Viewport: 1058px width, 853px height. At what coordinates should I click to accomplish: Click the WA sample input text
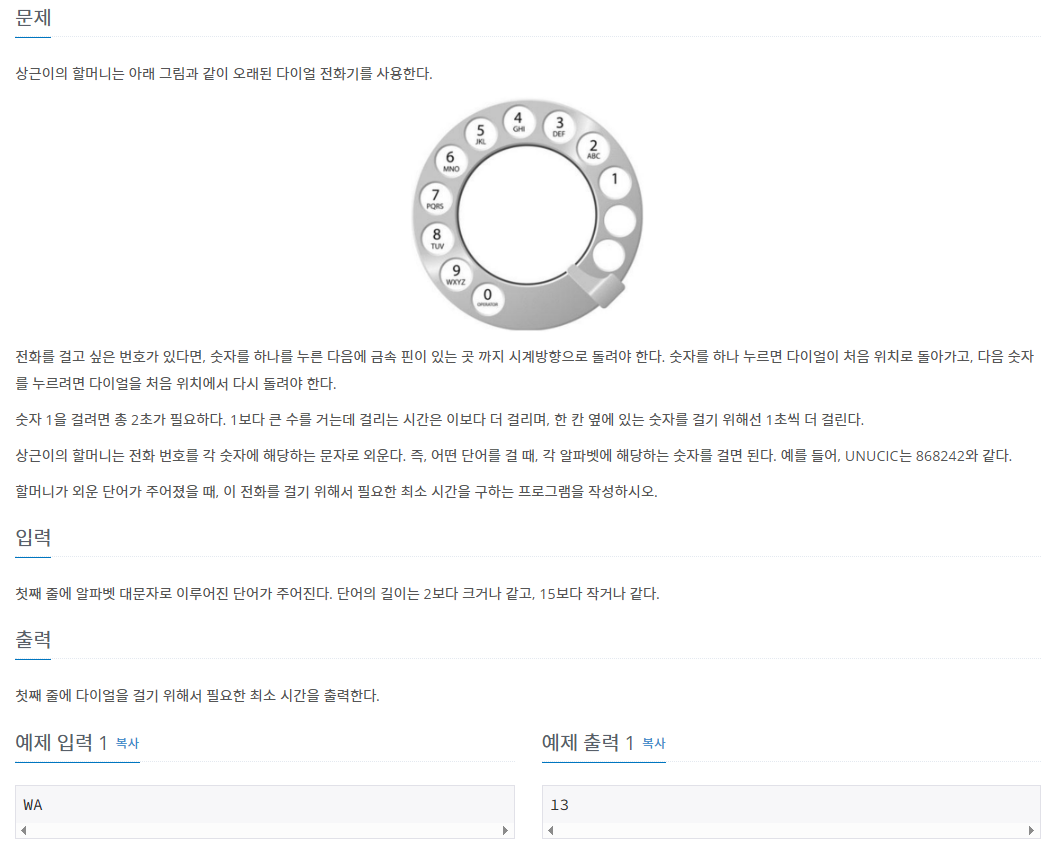tap(32, 804)
